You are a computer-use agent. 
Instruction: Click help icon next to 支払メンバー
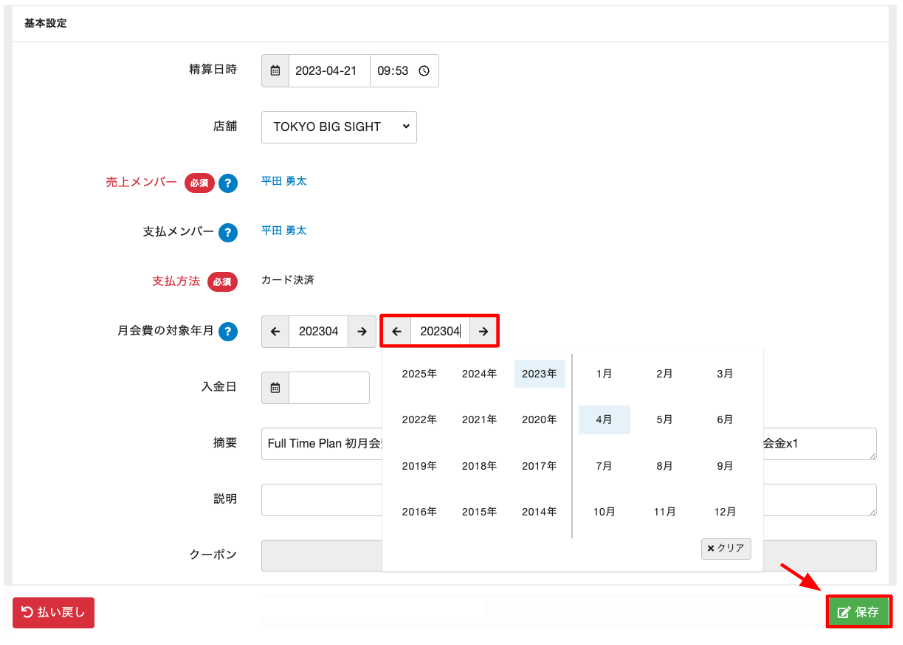(228, 232)
